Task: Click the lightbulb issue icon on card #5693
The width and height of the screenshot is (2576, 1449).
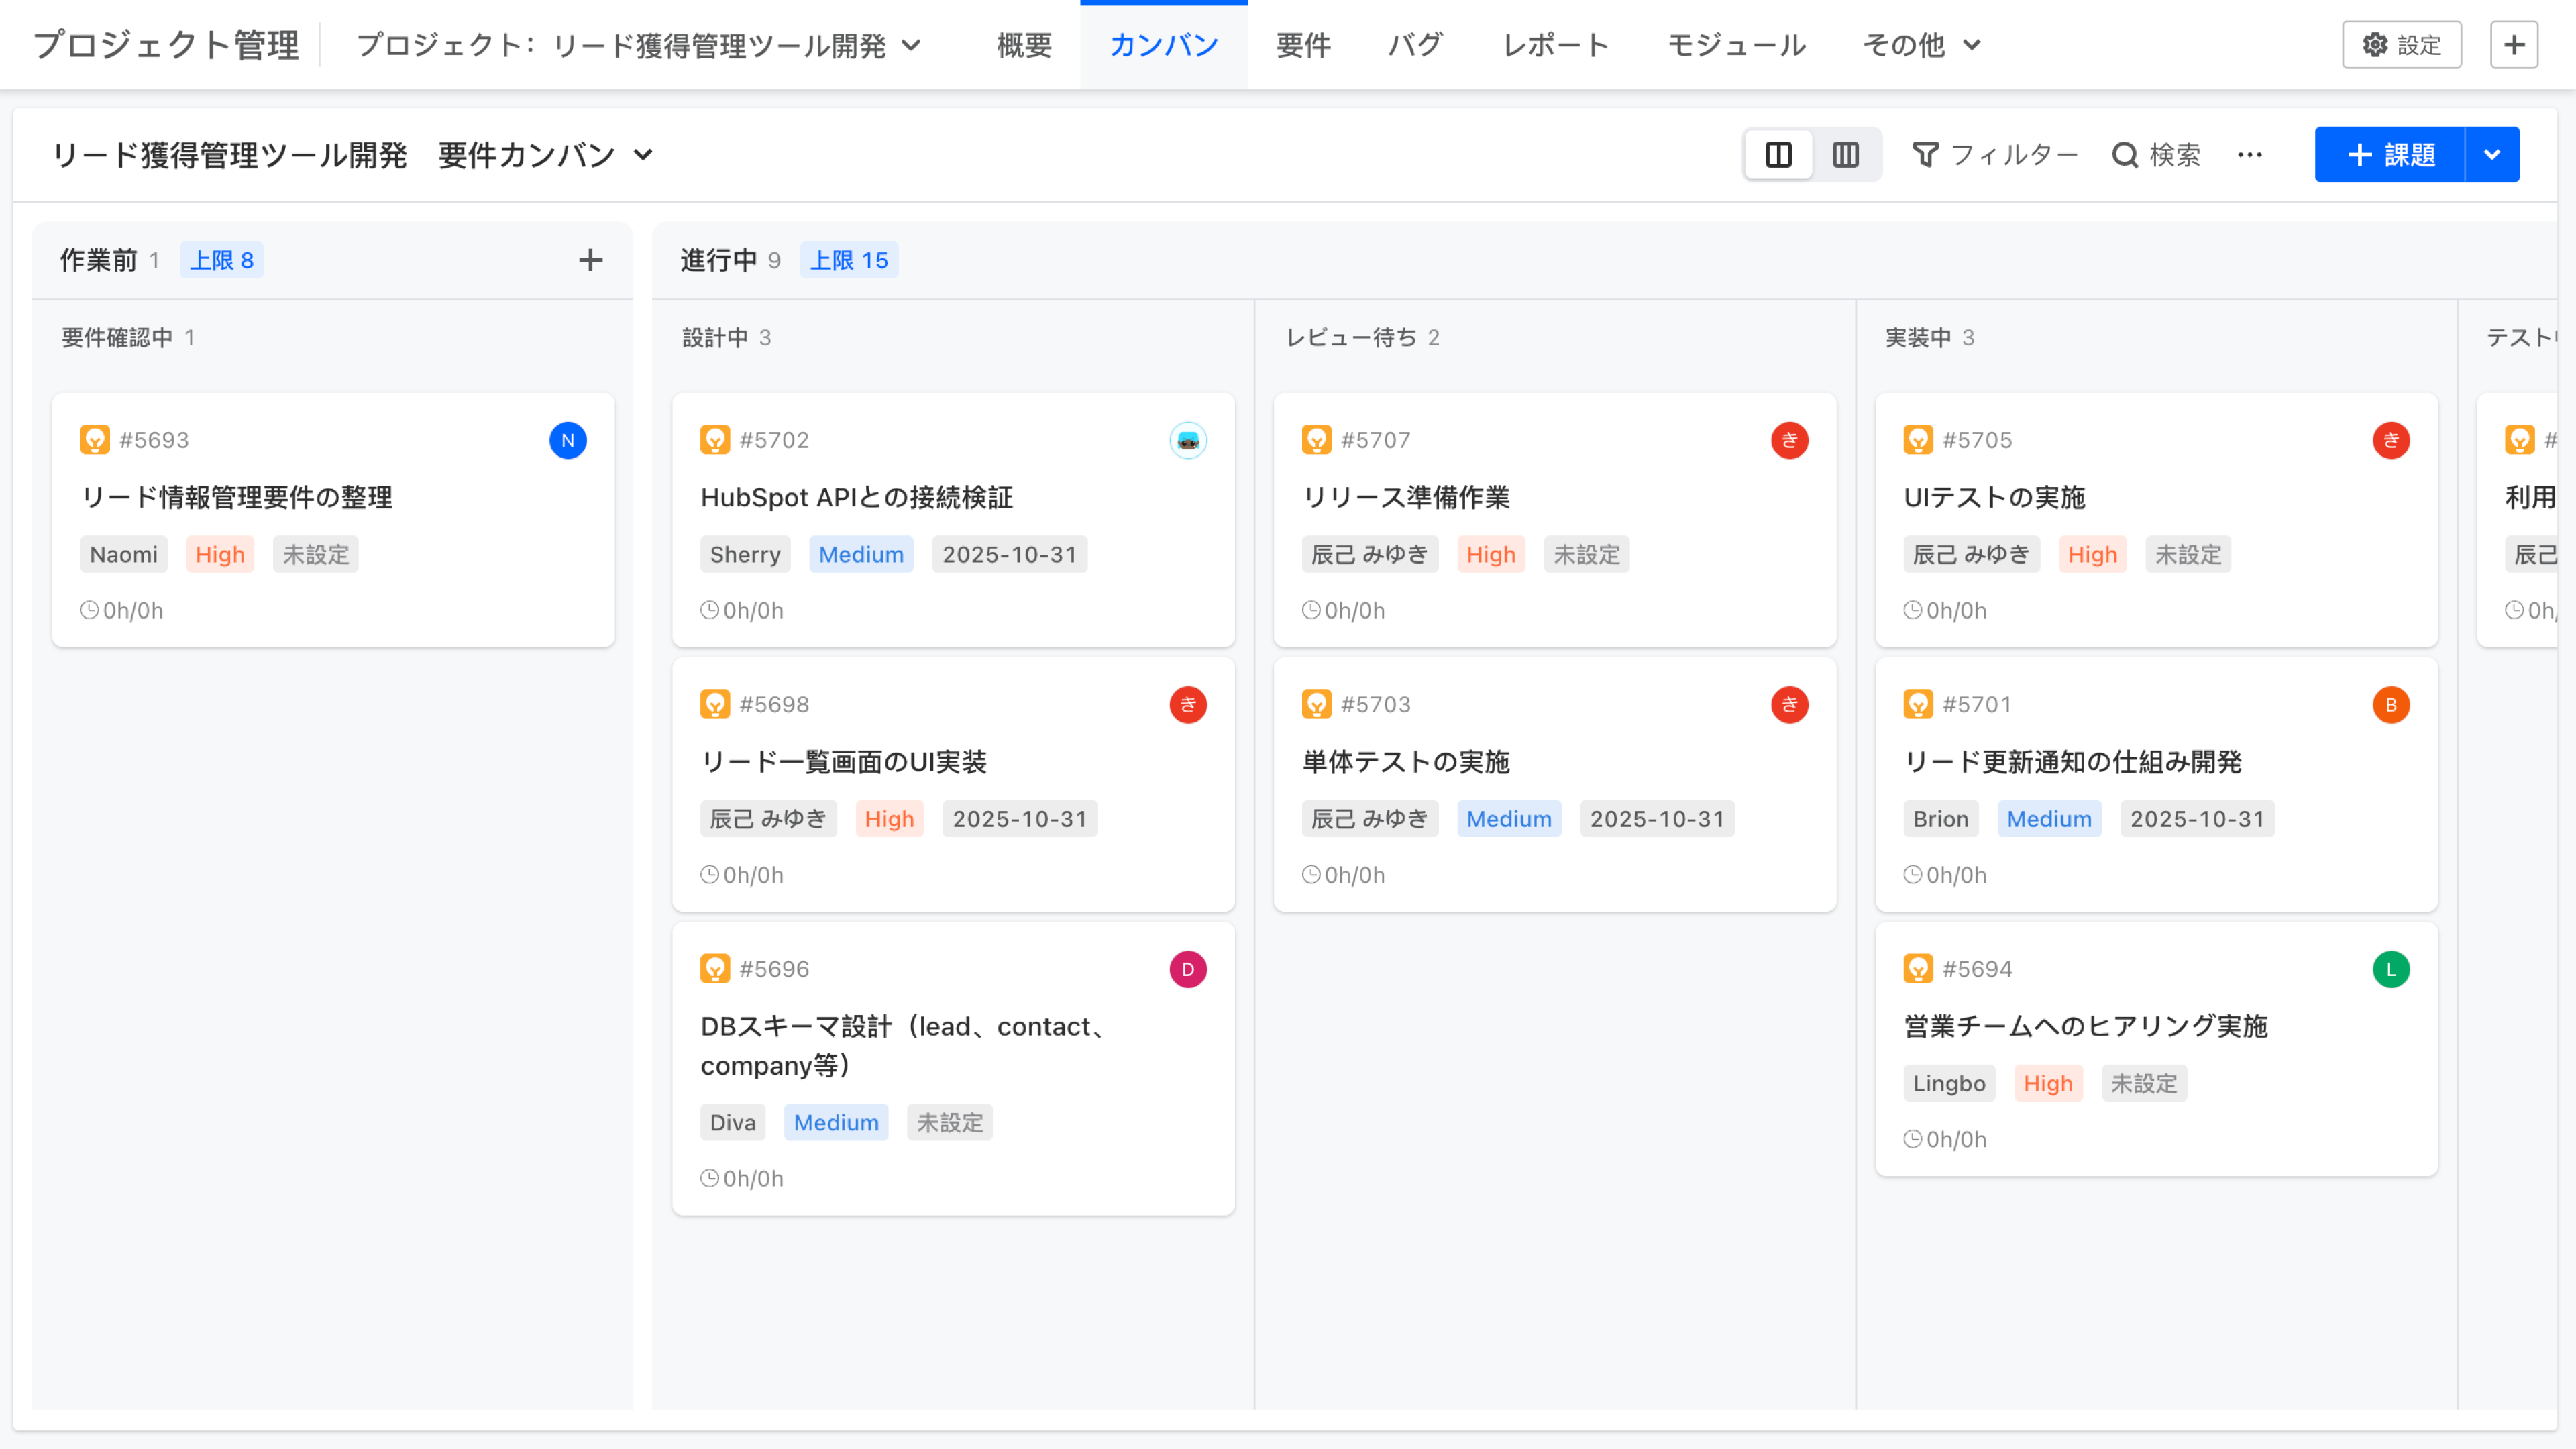Action: 95,439
